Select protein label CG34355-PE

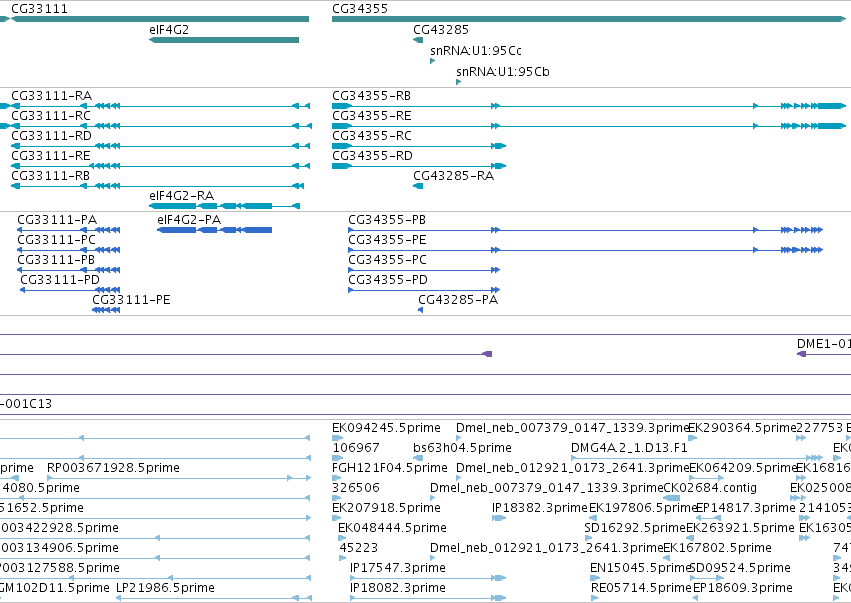[x=388, y=240]
